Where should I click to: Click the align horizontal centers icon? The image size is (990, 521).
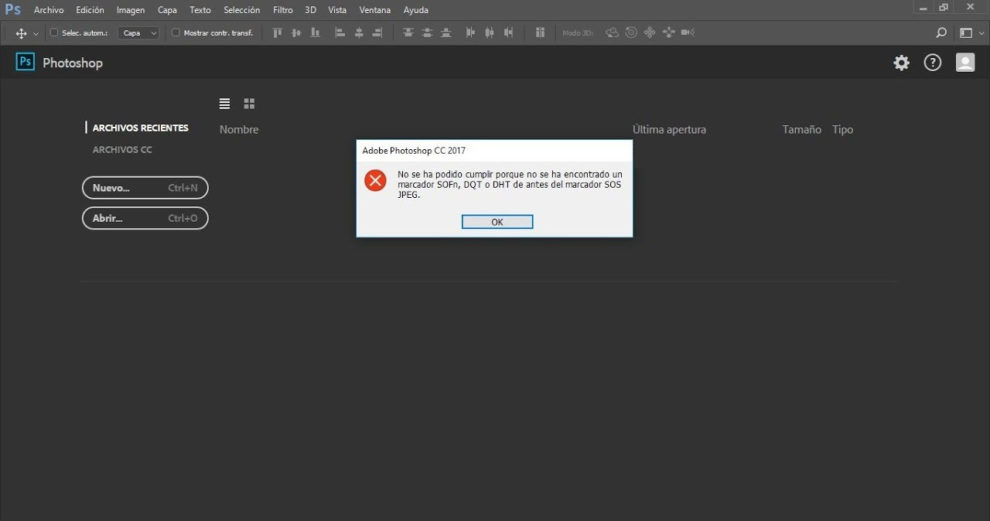(359, 33)
